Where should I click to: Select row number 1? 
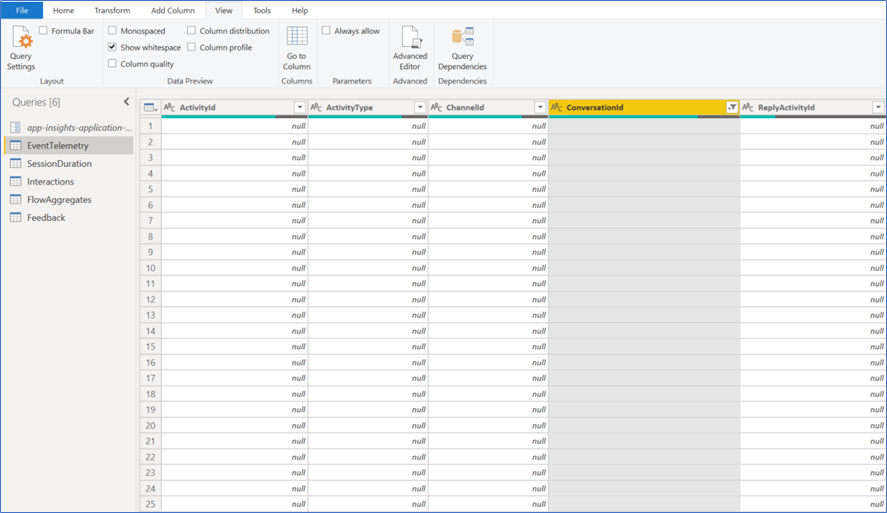[150, 126]
